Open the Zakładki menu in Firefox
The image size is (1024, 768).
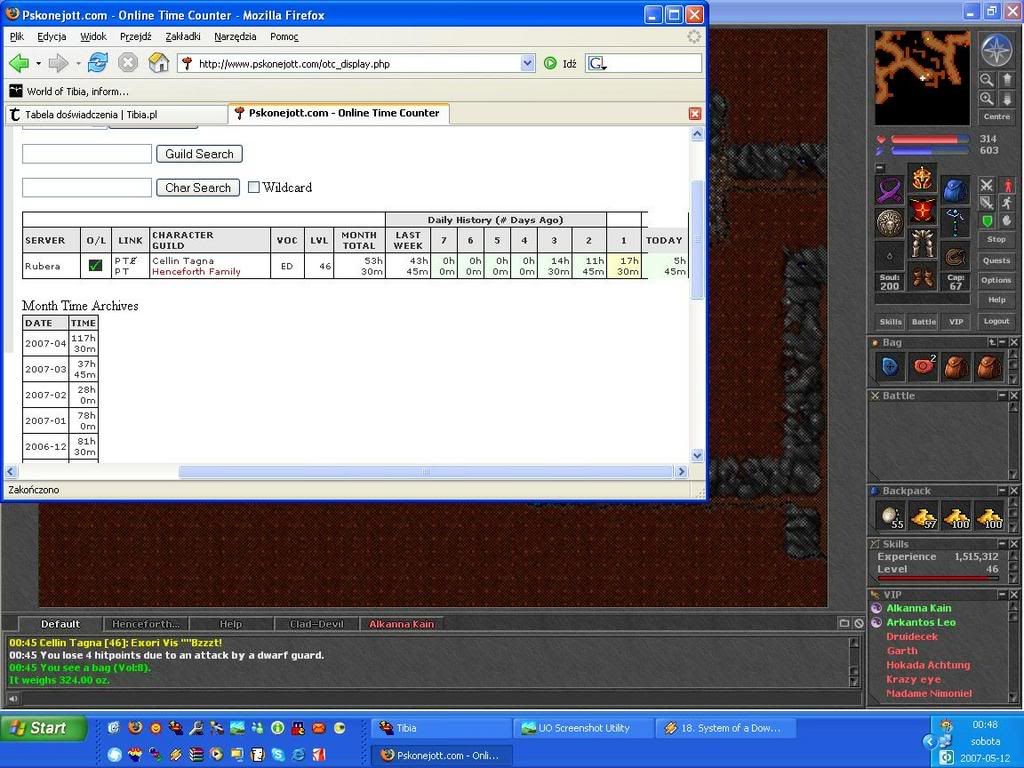183,37
